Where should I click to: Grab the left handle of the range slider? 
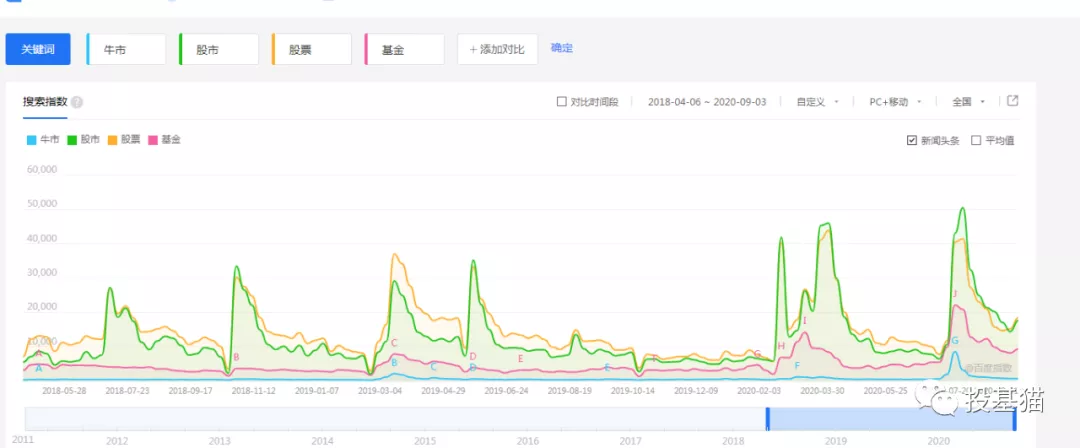pos(768,419)
